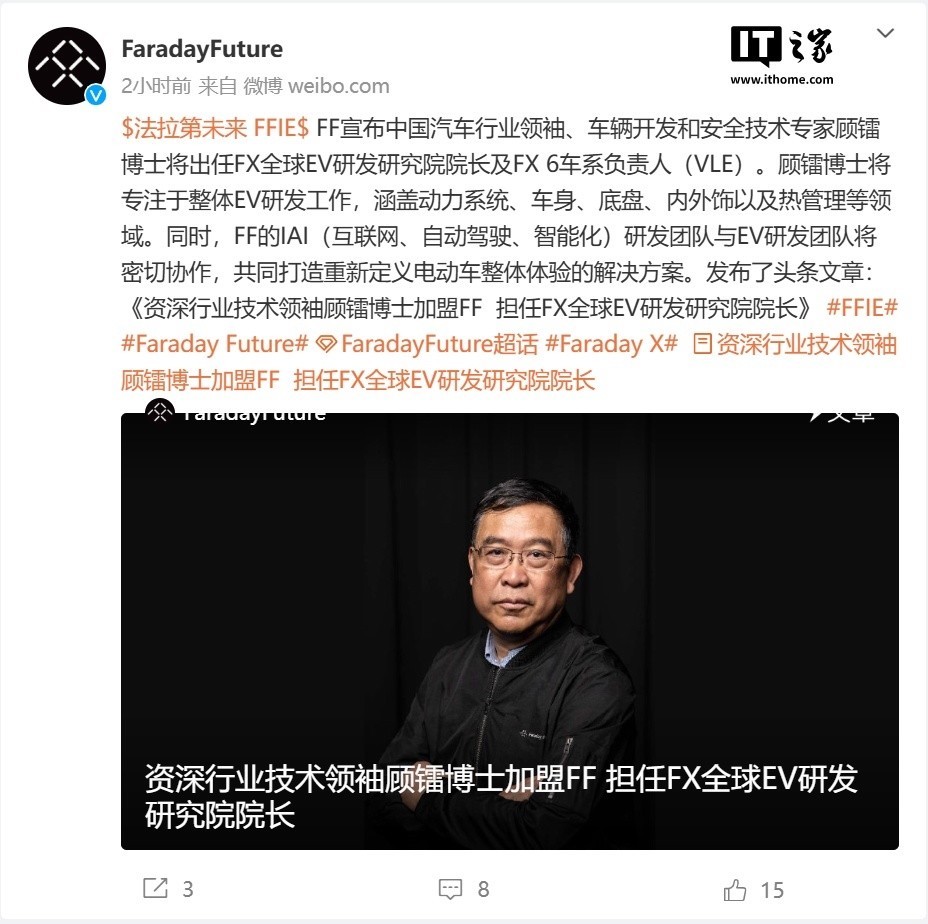Click the 2小时前 post timestamp
The width and height of the screenshot is (928, 924).
pos(156,86)
